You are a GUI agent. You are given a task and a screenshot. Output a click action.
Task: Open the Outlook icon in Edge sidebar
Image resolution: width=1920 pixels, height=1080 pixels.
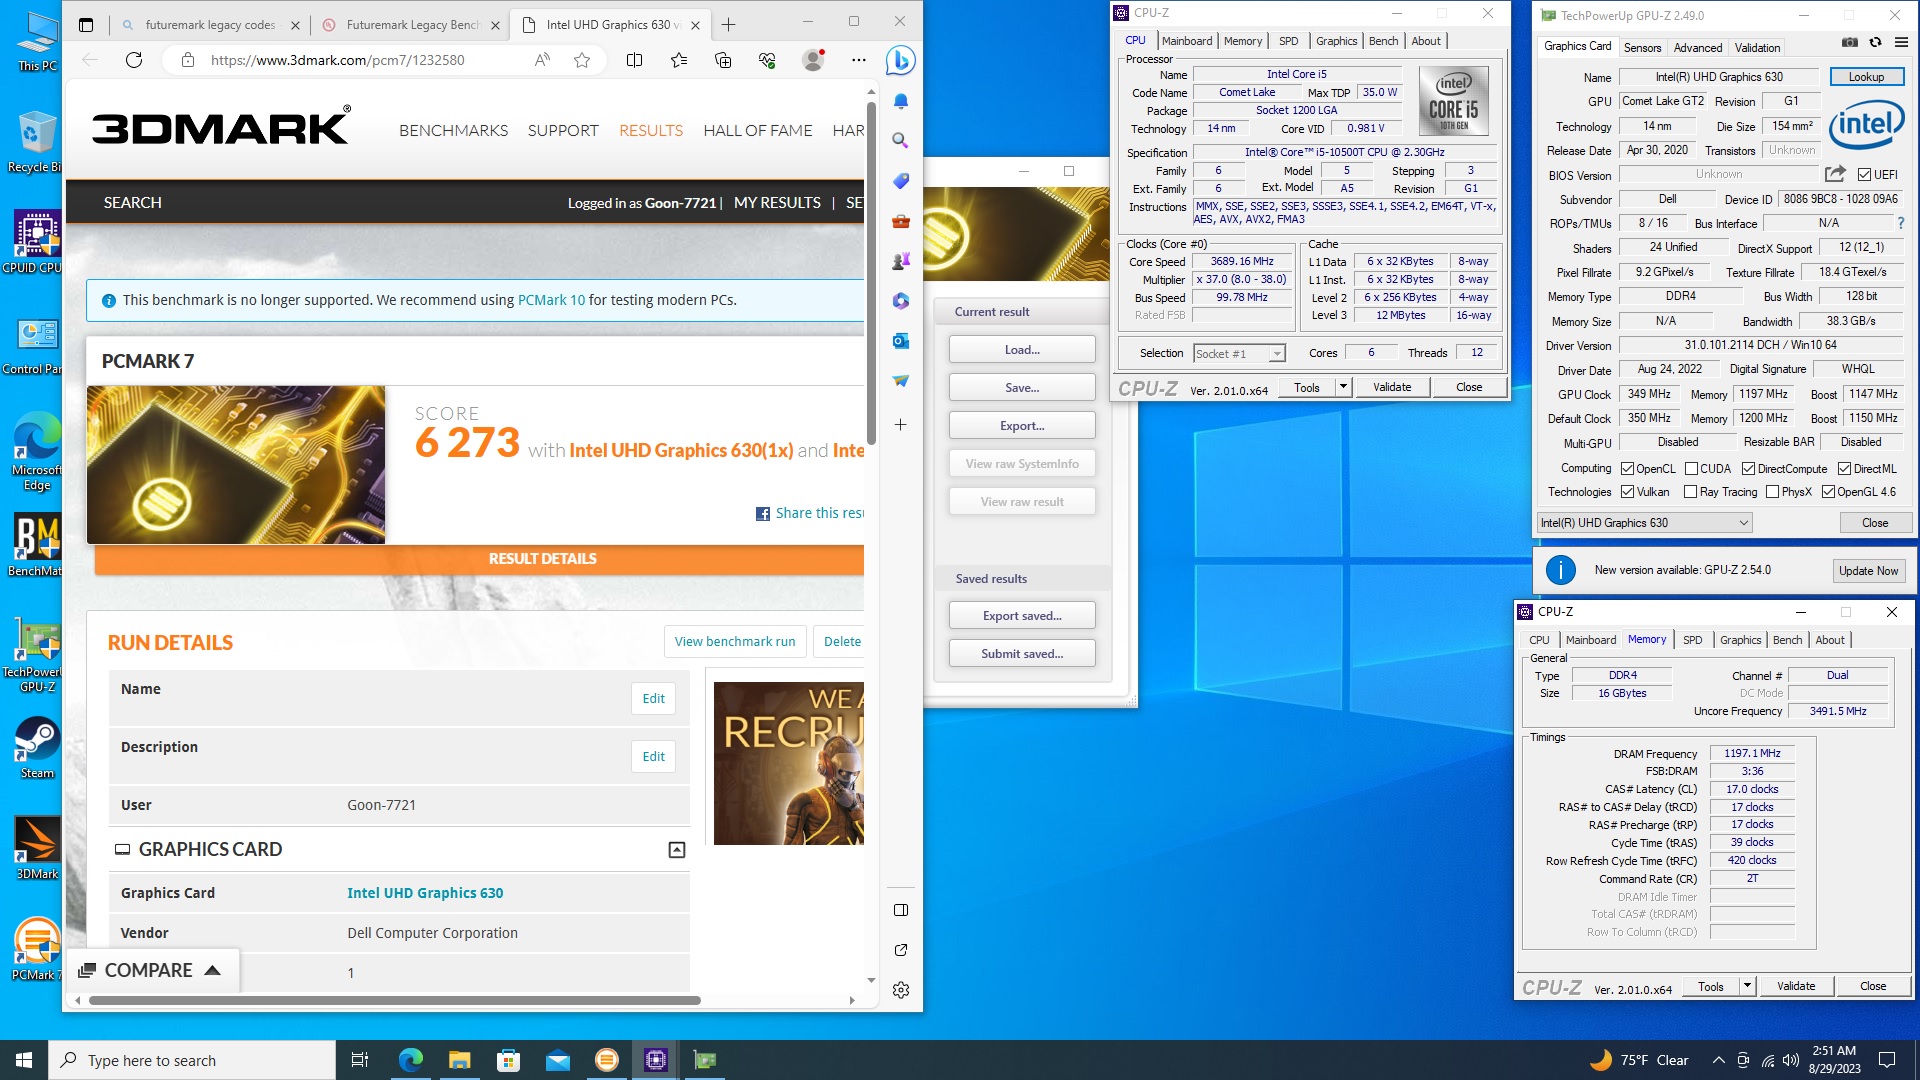coord(901,341)
